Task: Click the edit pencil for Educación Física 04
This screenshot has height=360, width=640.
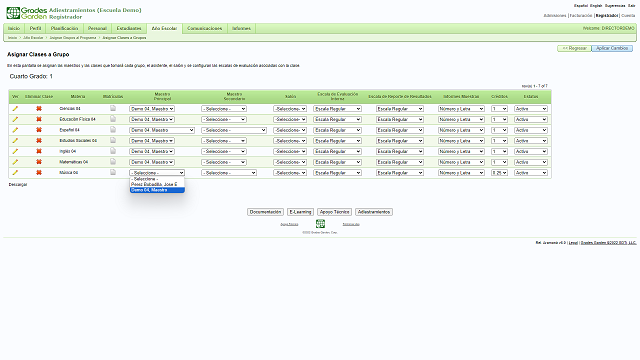Action: tap(15, 119)
